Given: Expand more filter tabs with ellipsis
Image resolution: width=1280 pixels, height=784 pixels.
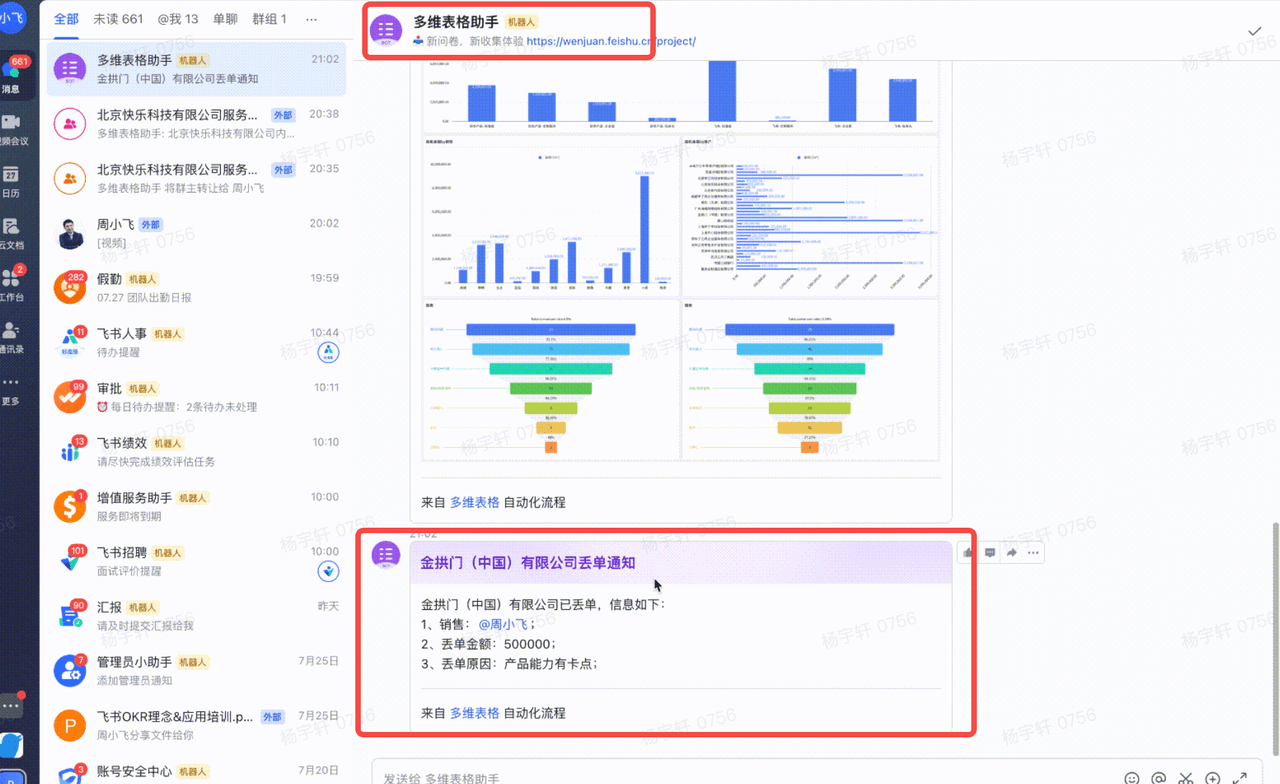Looking at the screenshot, I should coord(311,19).
